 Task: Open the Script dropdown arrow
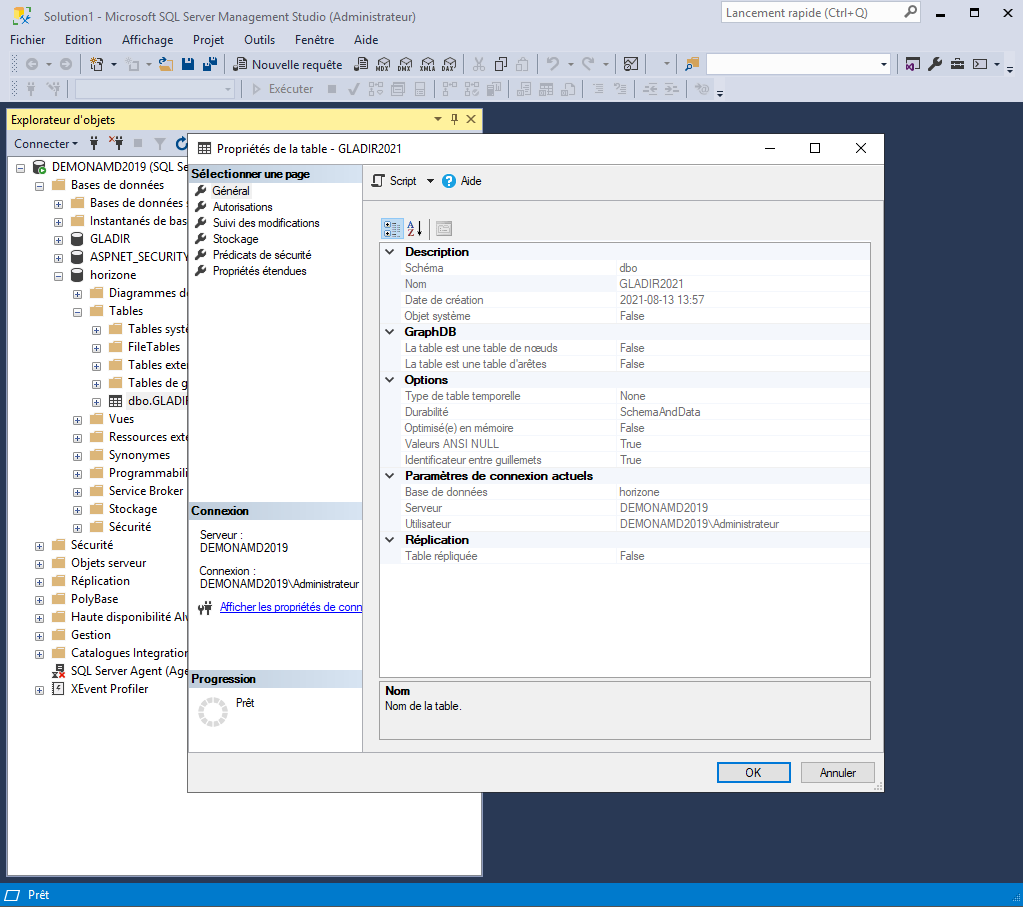pyautogui.click(x=430, y=181)
